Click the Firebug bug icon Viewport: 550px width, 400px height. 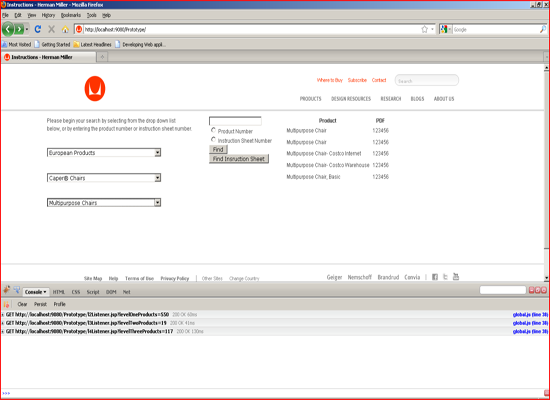[7, 290]
